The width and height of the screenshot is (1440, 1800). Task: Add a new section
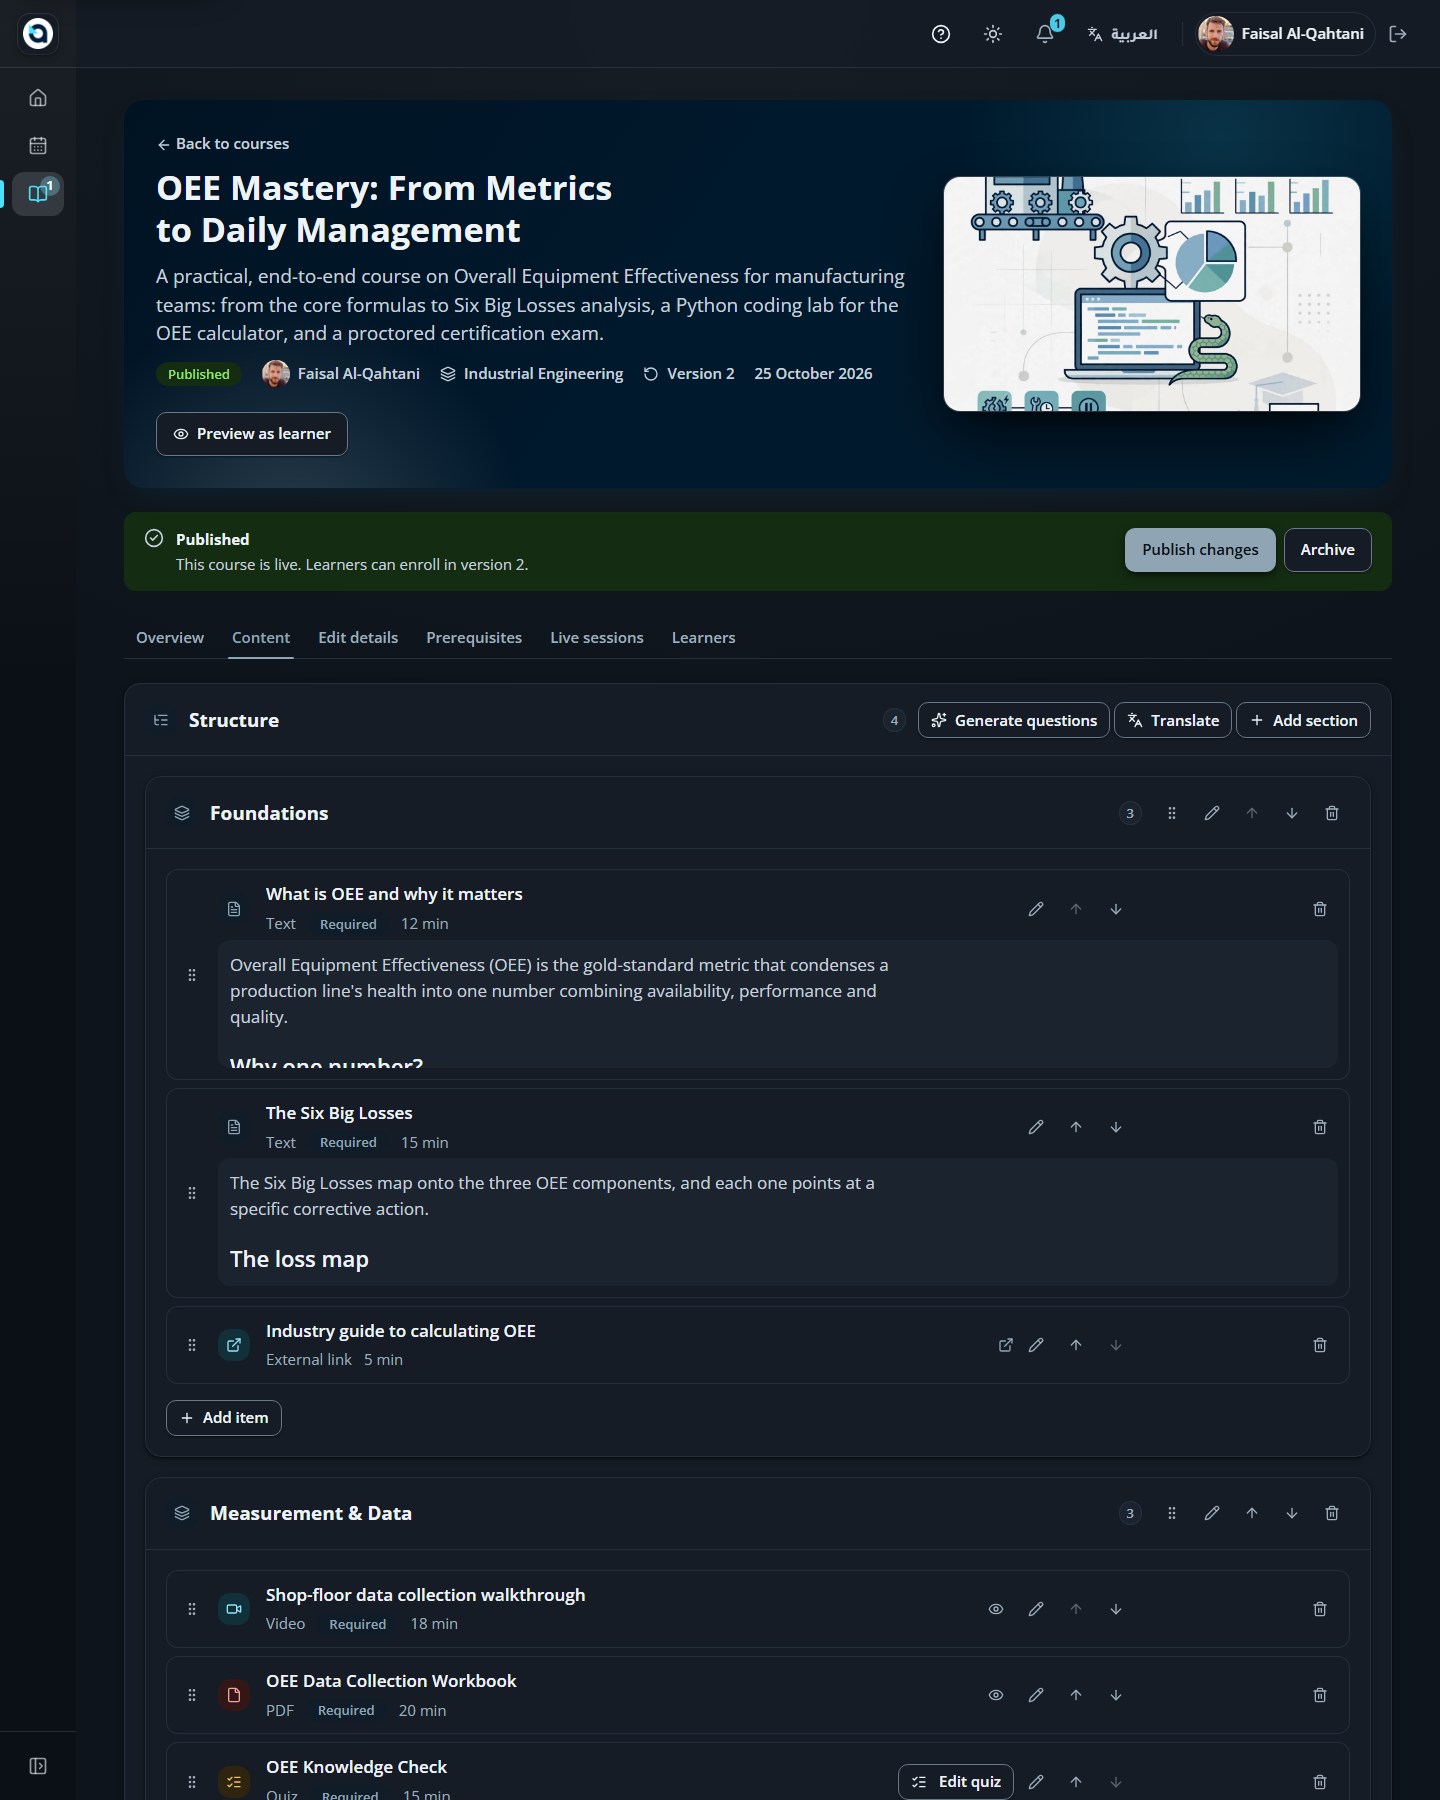(x=1304, y=721)
